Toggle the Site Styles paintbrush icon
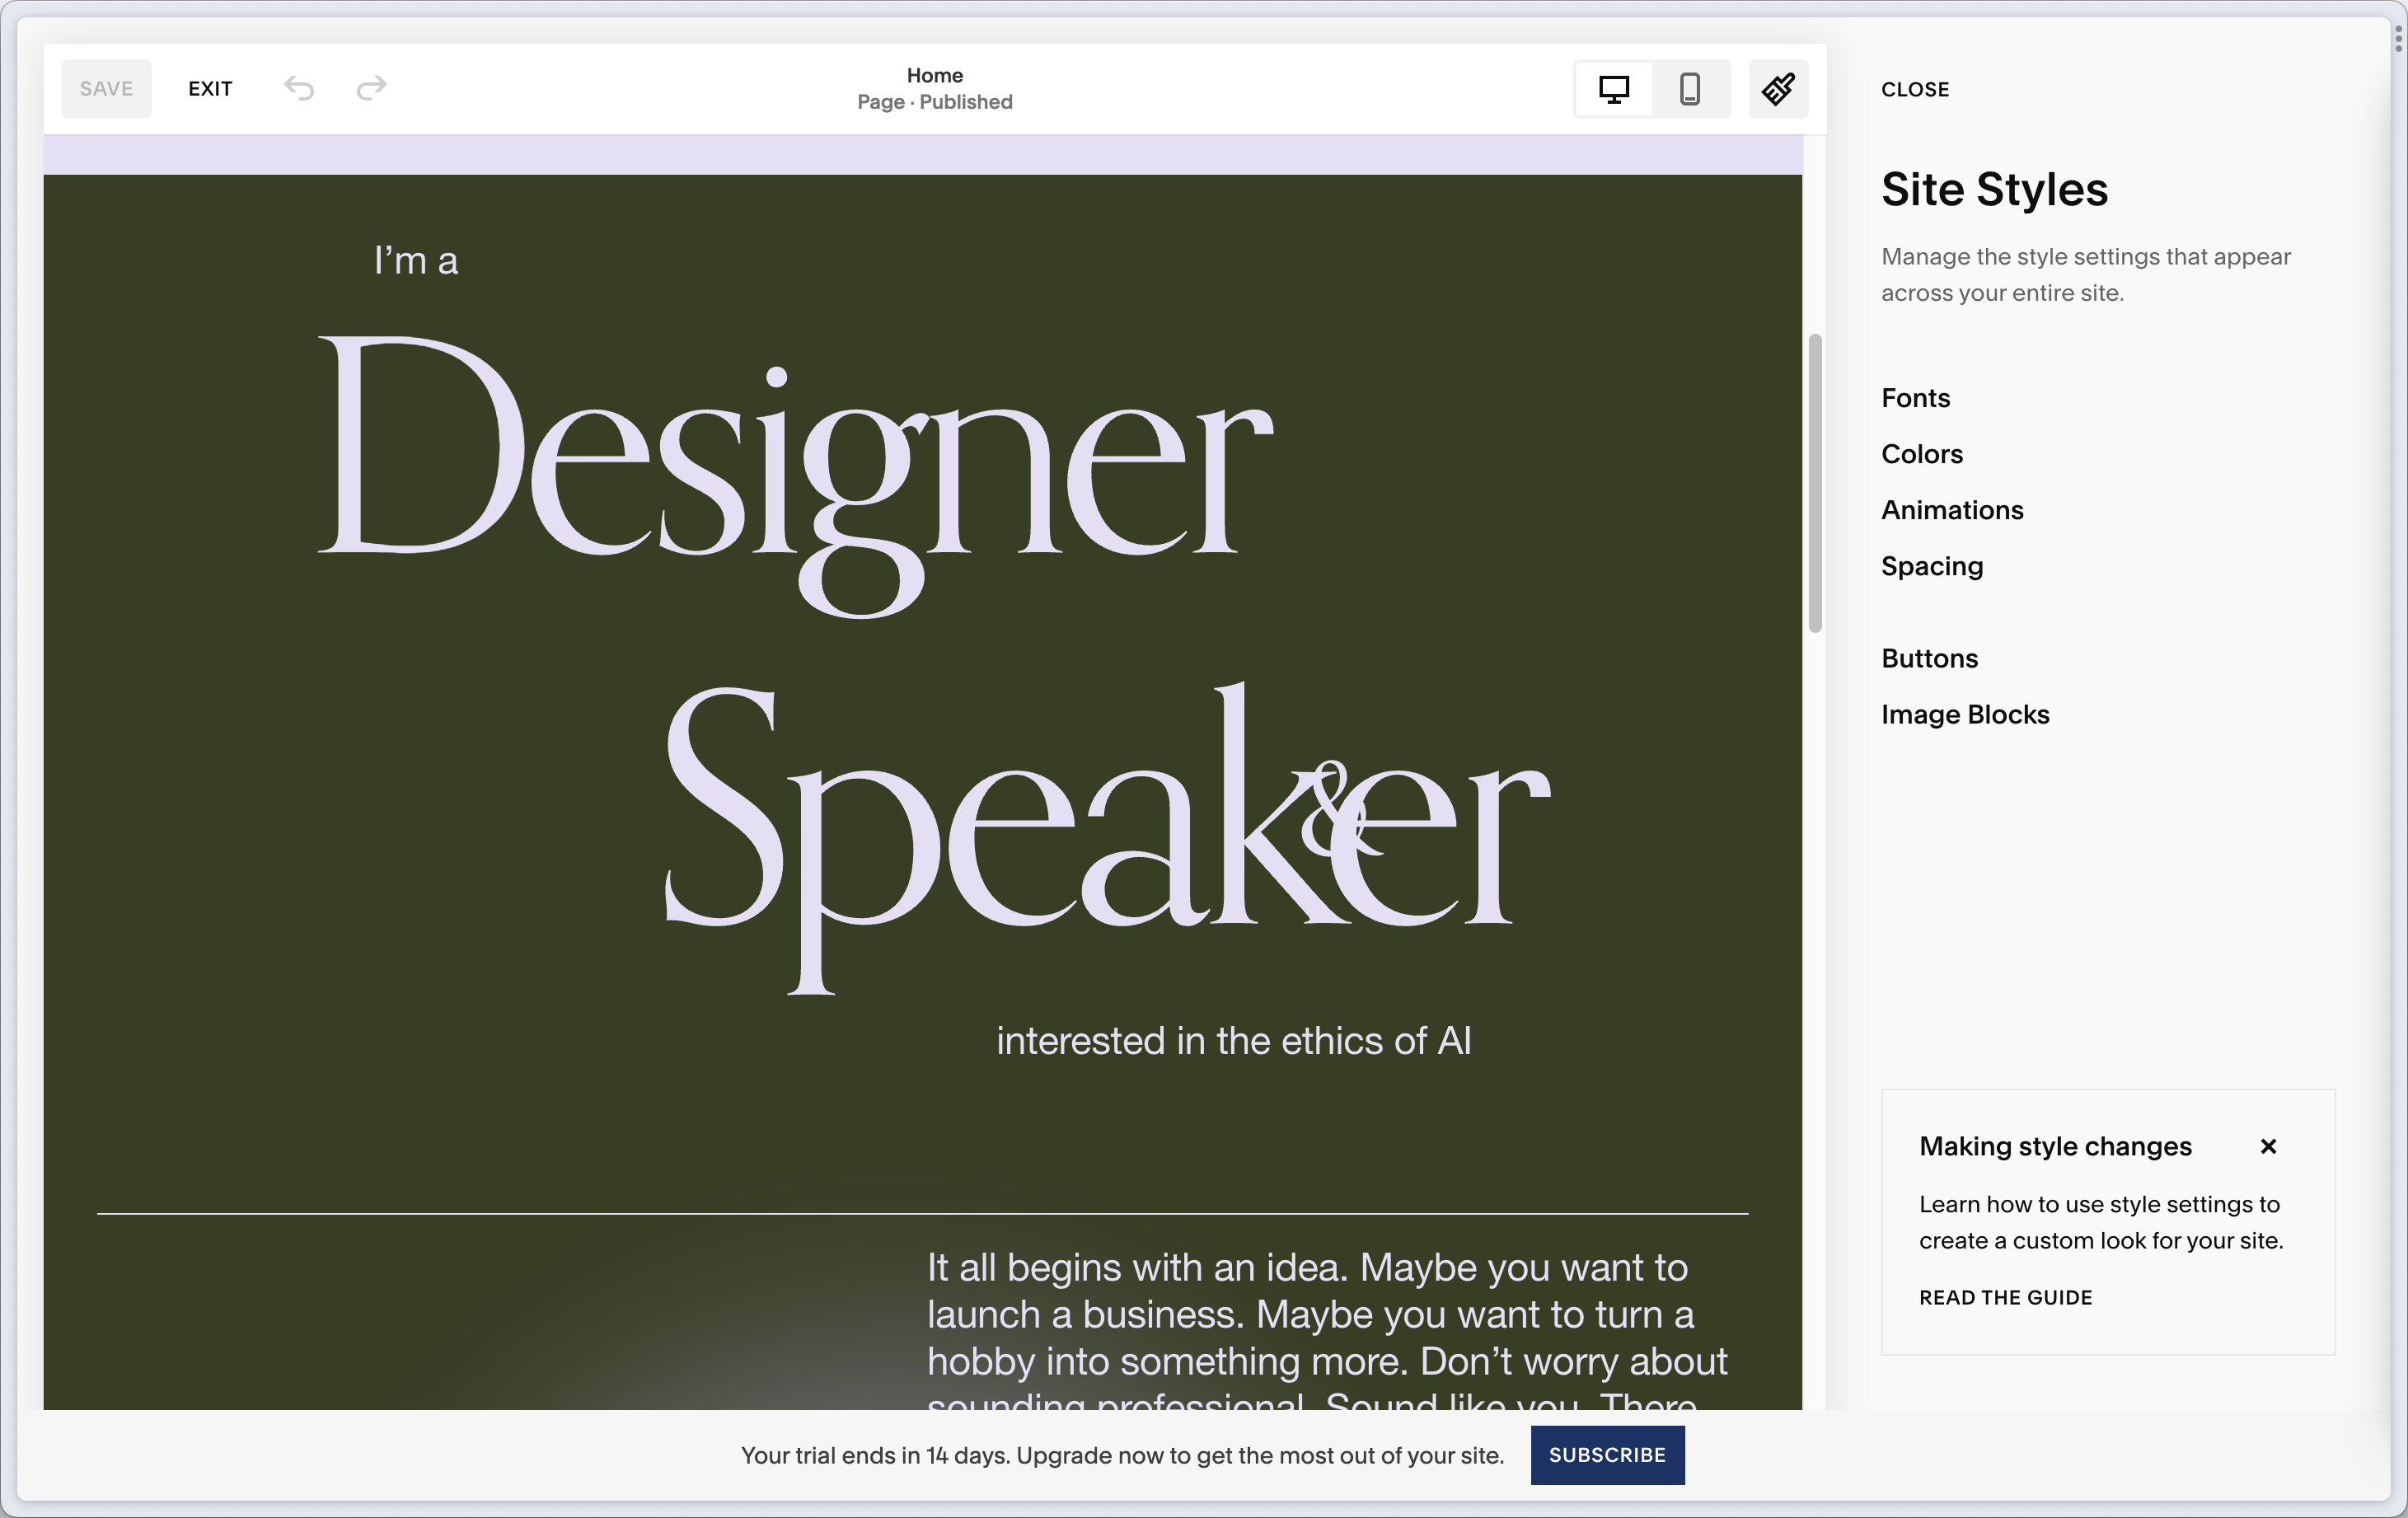Image resolution: width=2408 pixels, height=1518 pixels. (x=1778, y=89)
